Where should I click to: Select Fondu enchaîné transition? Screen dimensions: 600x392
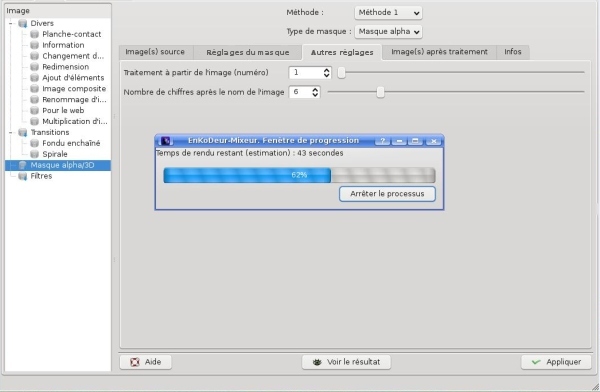tap(71, 144)
